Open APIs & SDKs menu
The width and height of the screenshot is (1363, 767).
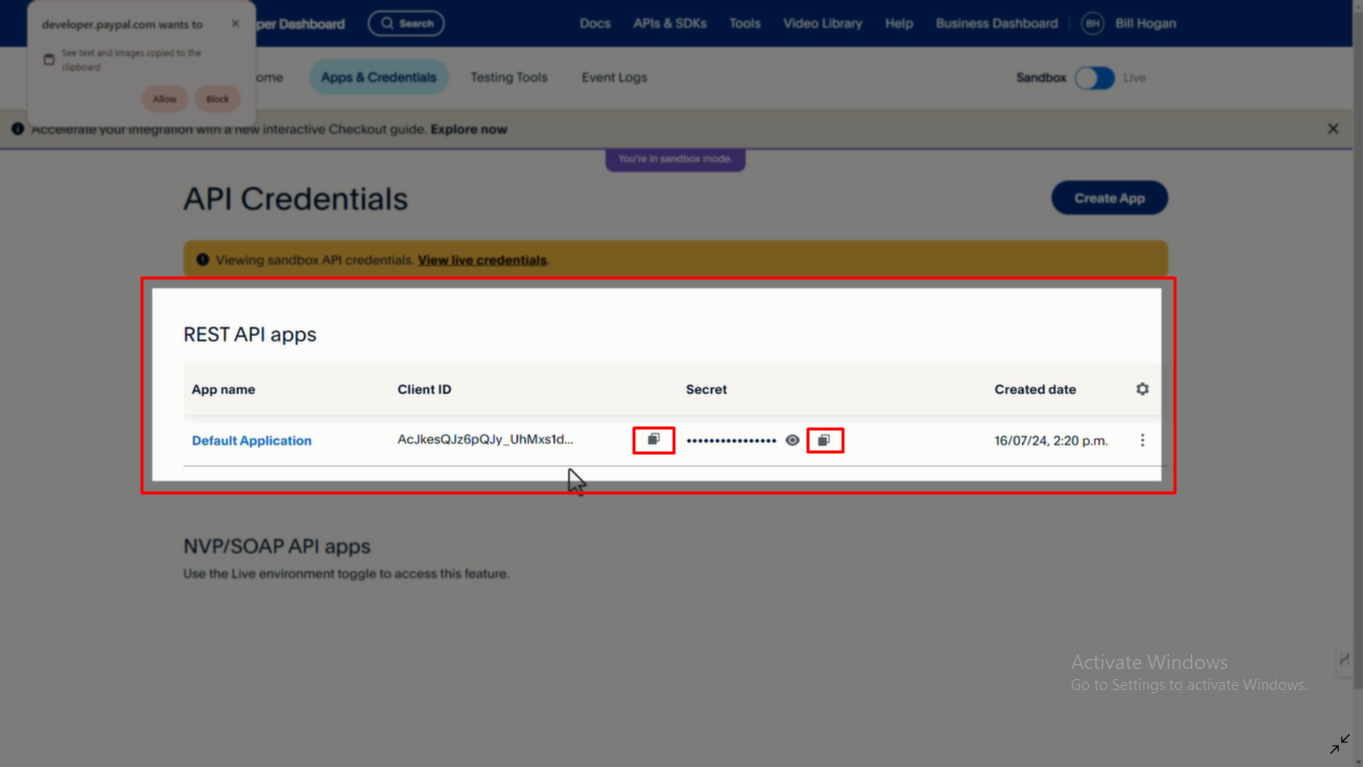click(x=670, y=23)
